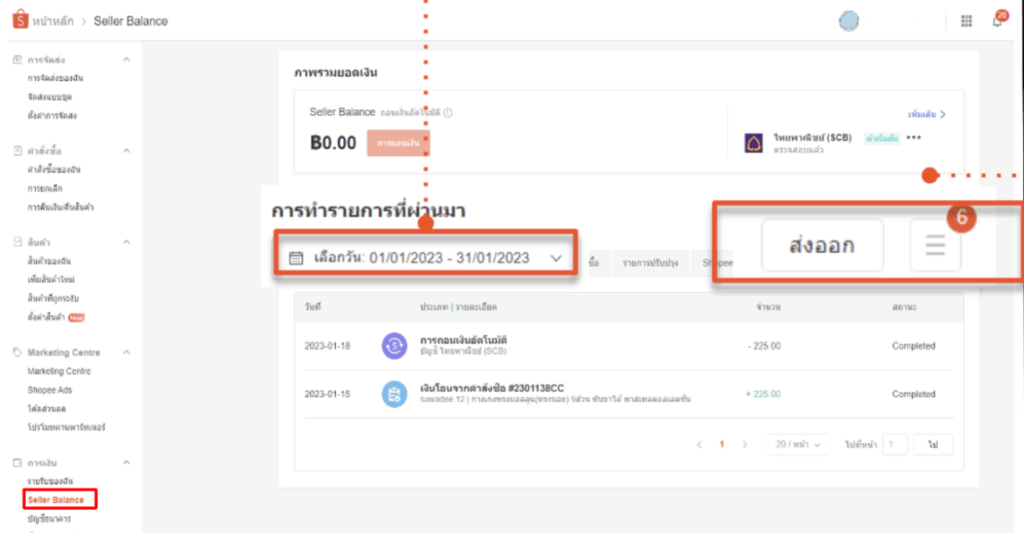Collapse the Marketing Centre section chevron

127,352
